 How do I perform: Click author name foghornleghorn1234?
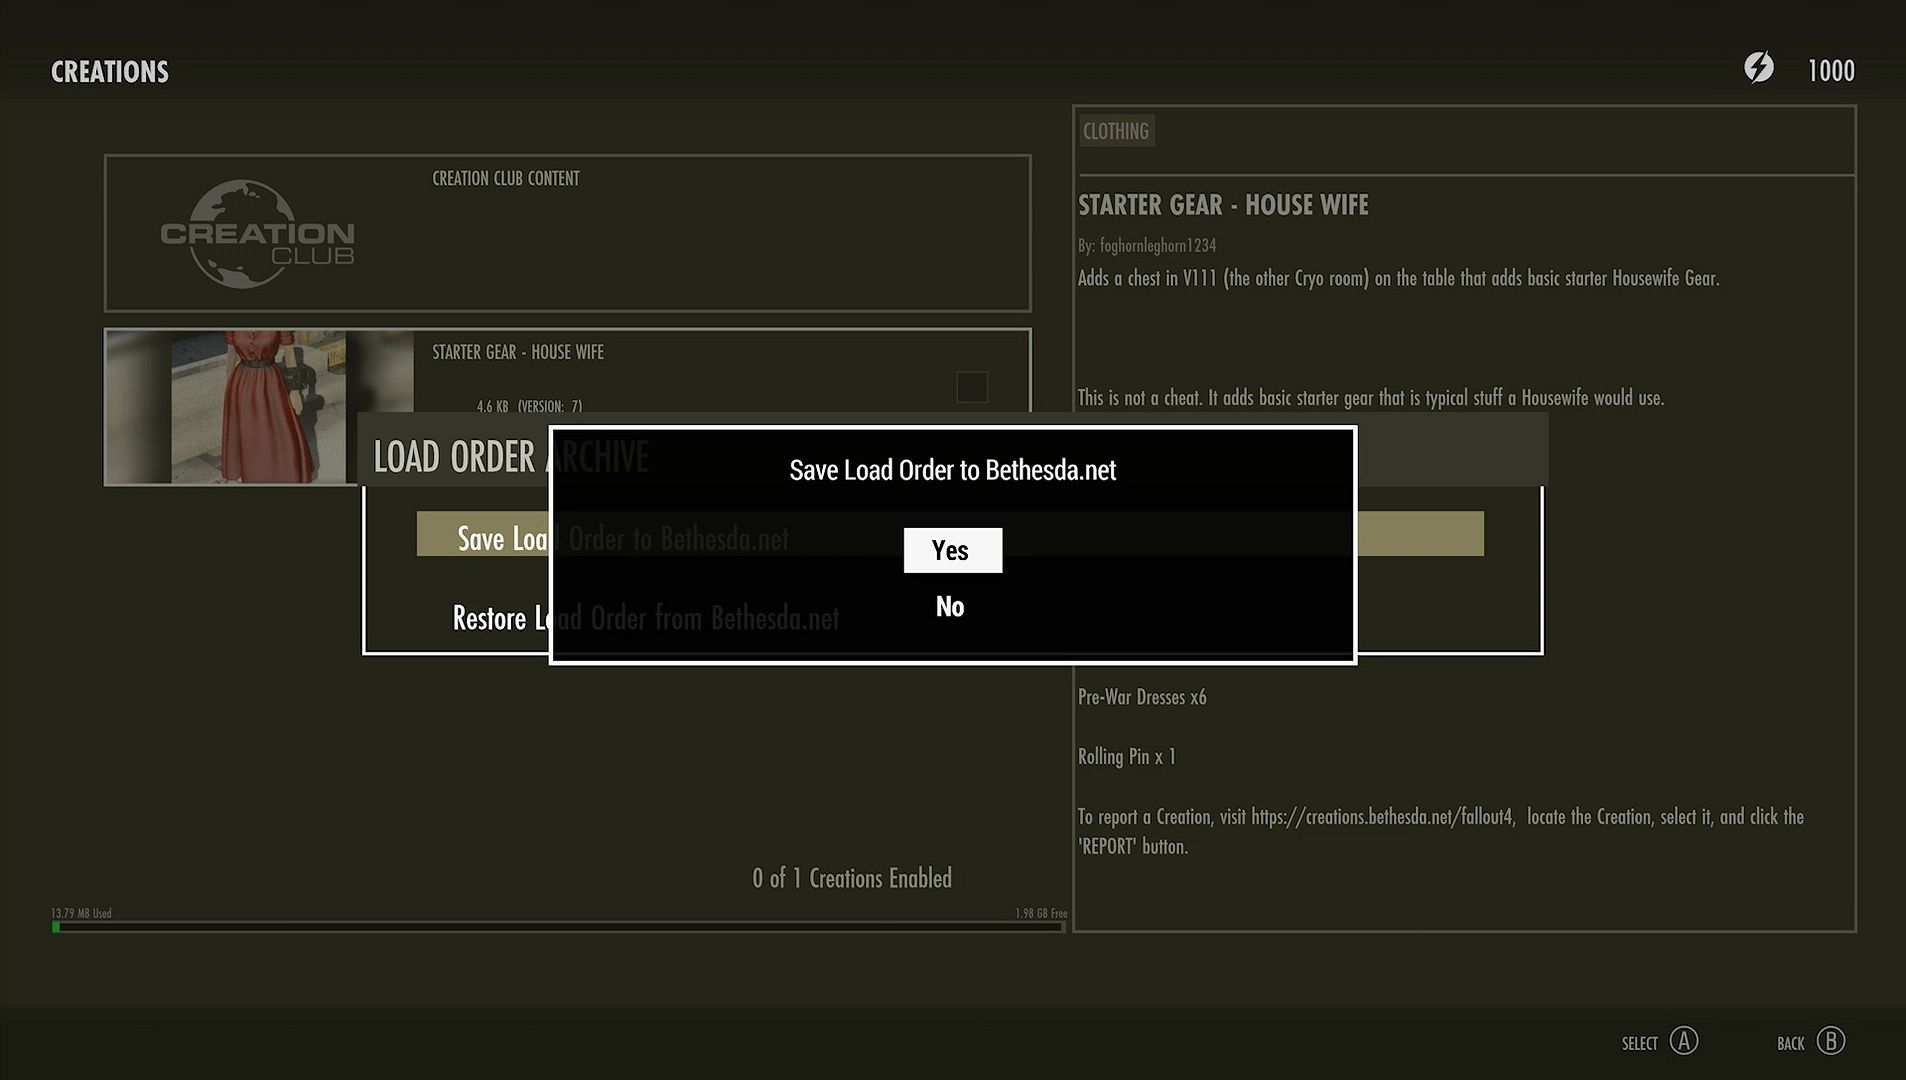1157,245
